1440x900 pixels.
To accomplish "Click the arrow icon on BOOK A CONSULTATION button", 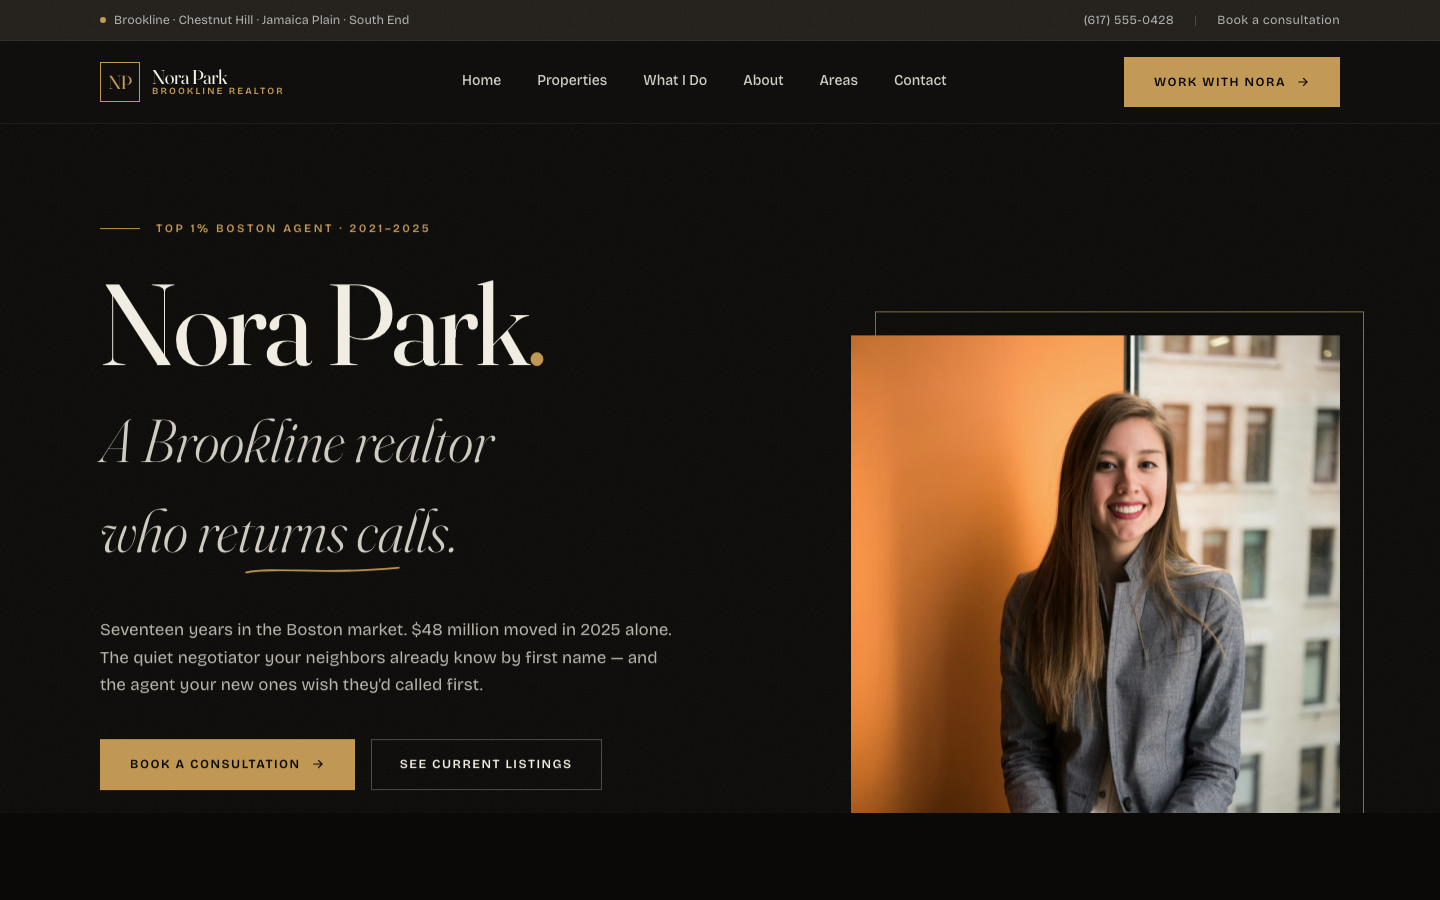I will pyautogui.click(x=318, y=764).
